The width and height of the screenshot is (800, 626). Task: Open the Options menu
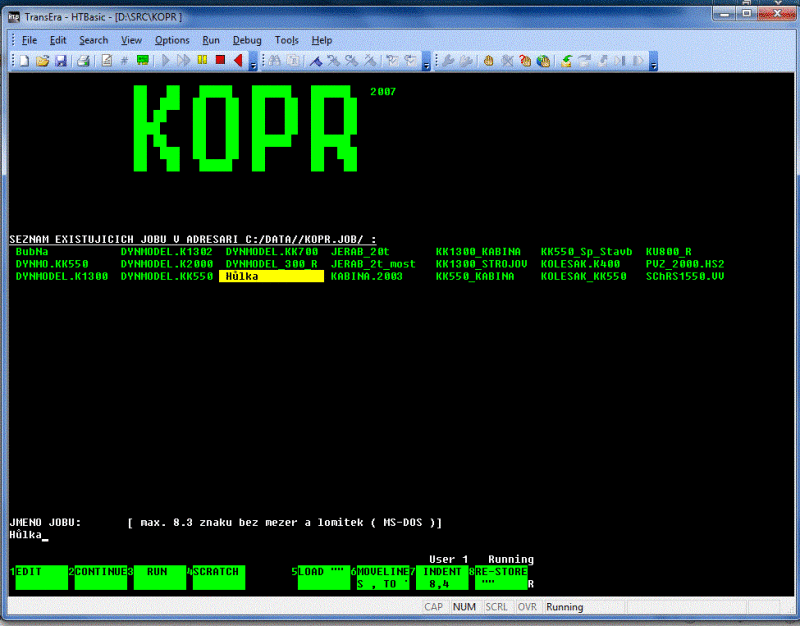tap(172, 40)
